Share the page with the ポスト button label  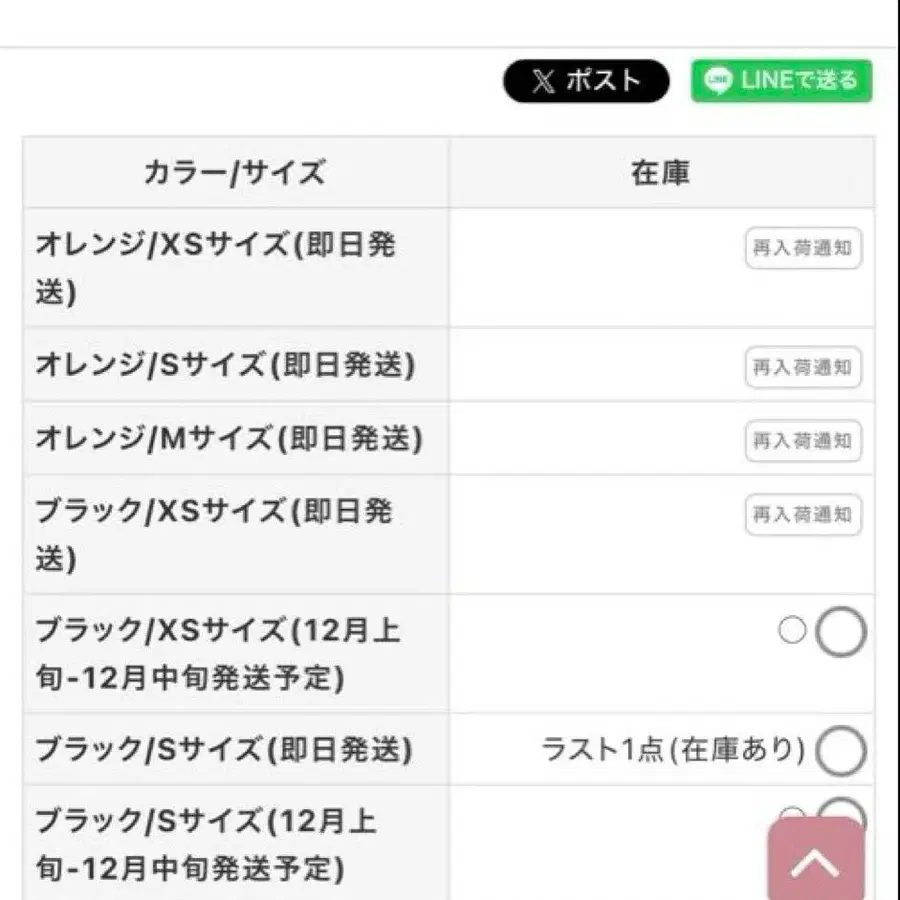[x=603, y=81]
